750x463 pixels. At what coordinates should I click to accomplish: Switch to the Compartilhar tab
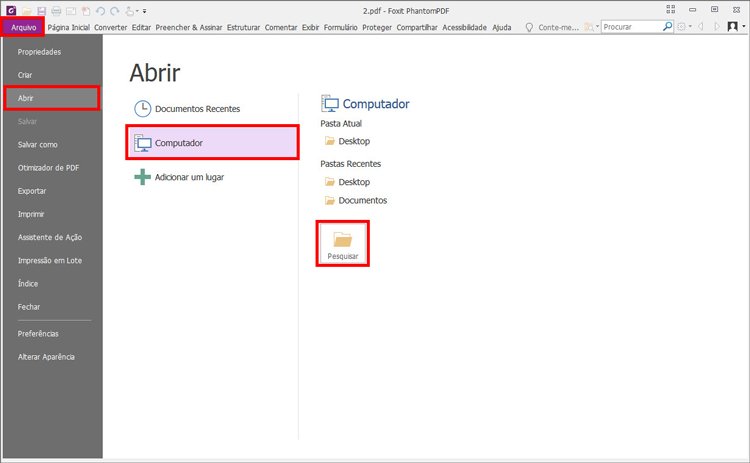point(417,27)
